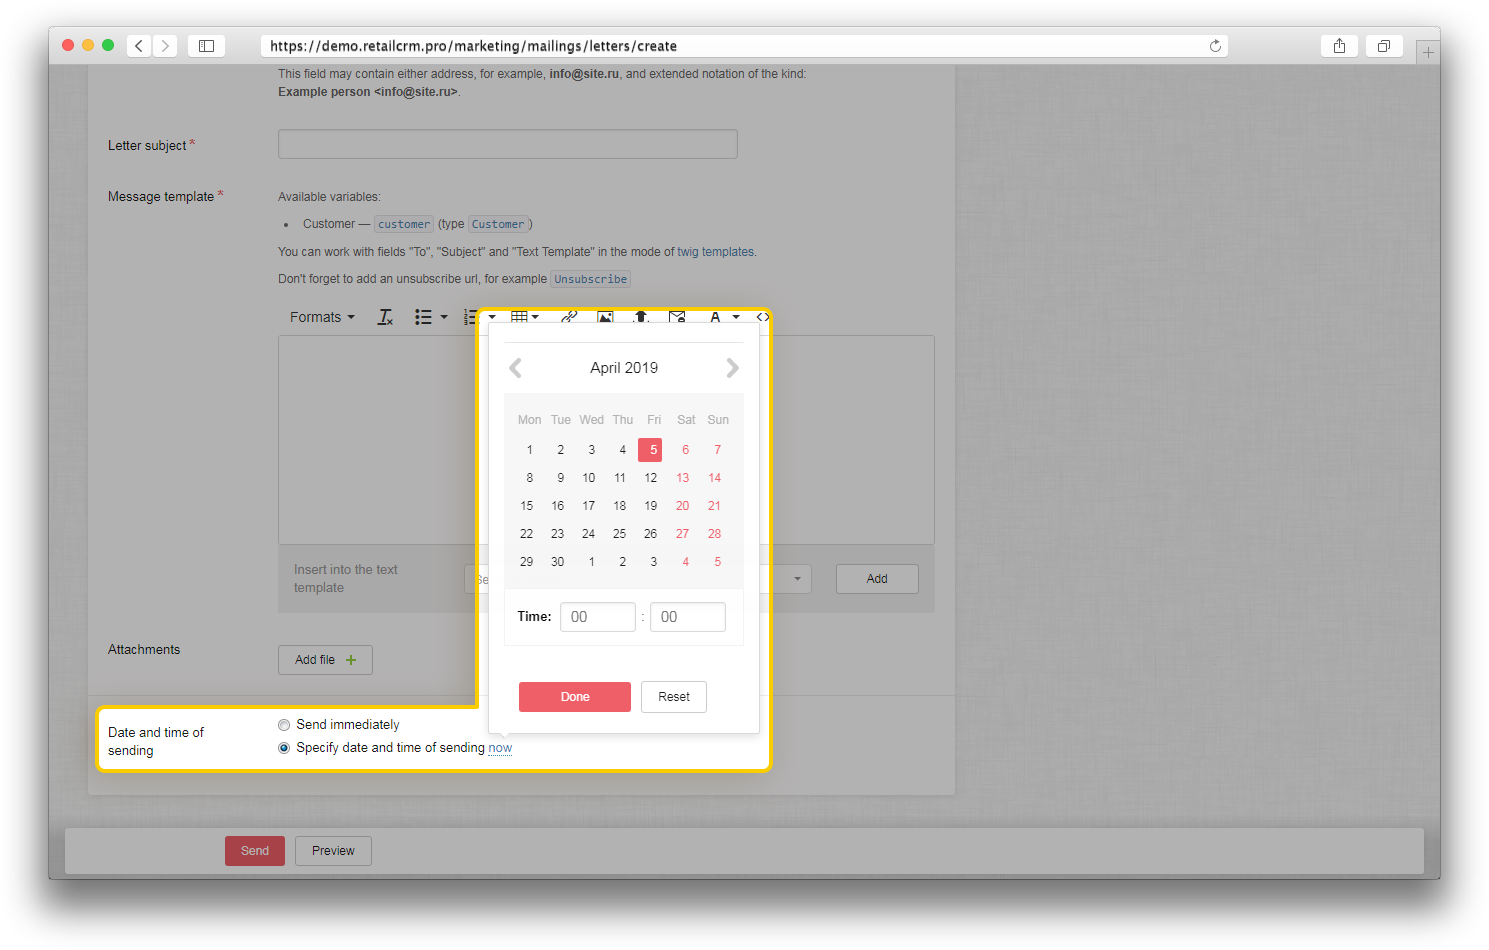Click the minutes time field
Screen dimensions: 1489x950
(688, 617)
